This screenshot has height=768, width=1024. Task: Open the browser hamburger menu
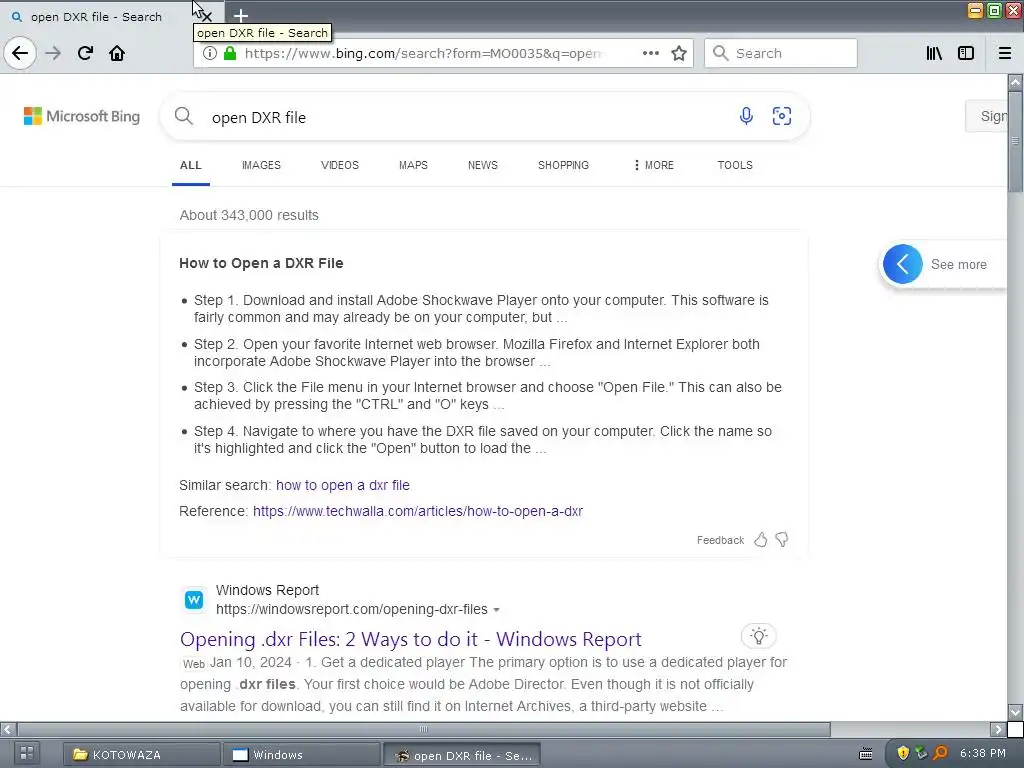1005,53
